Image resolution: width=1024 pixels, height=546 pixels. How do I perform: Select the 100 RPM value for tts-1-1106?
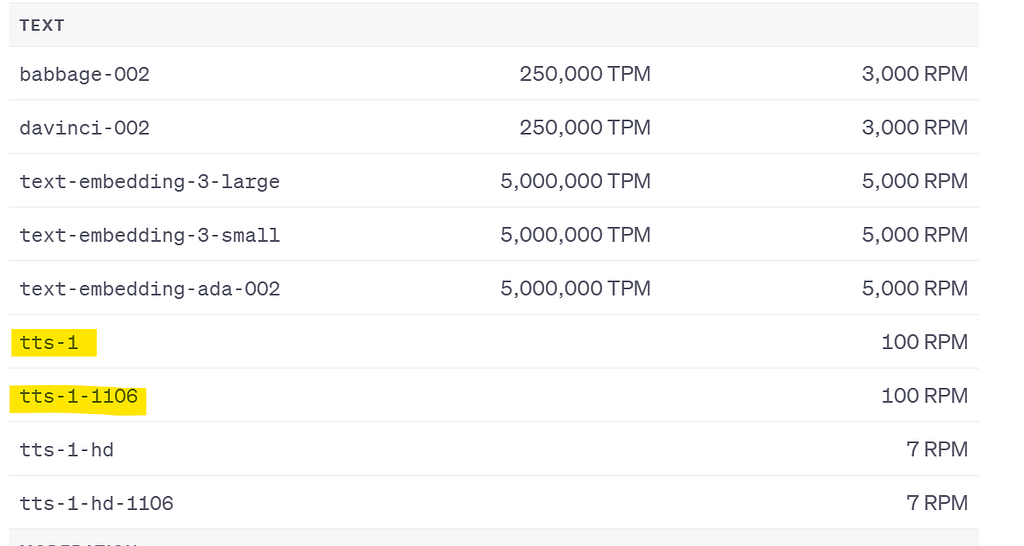[924, 397]
